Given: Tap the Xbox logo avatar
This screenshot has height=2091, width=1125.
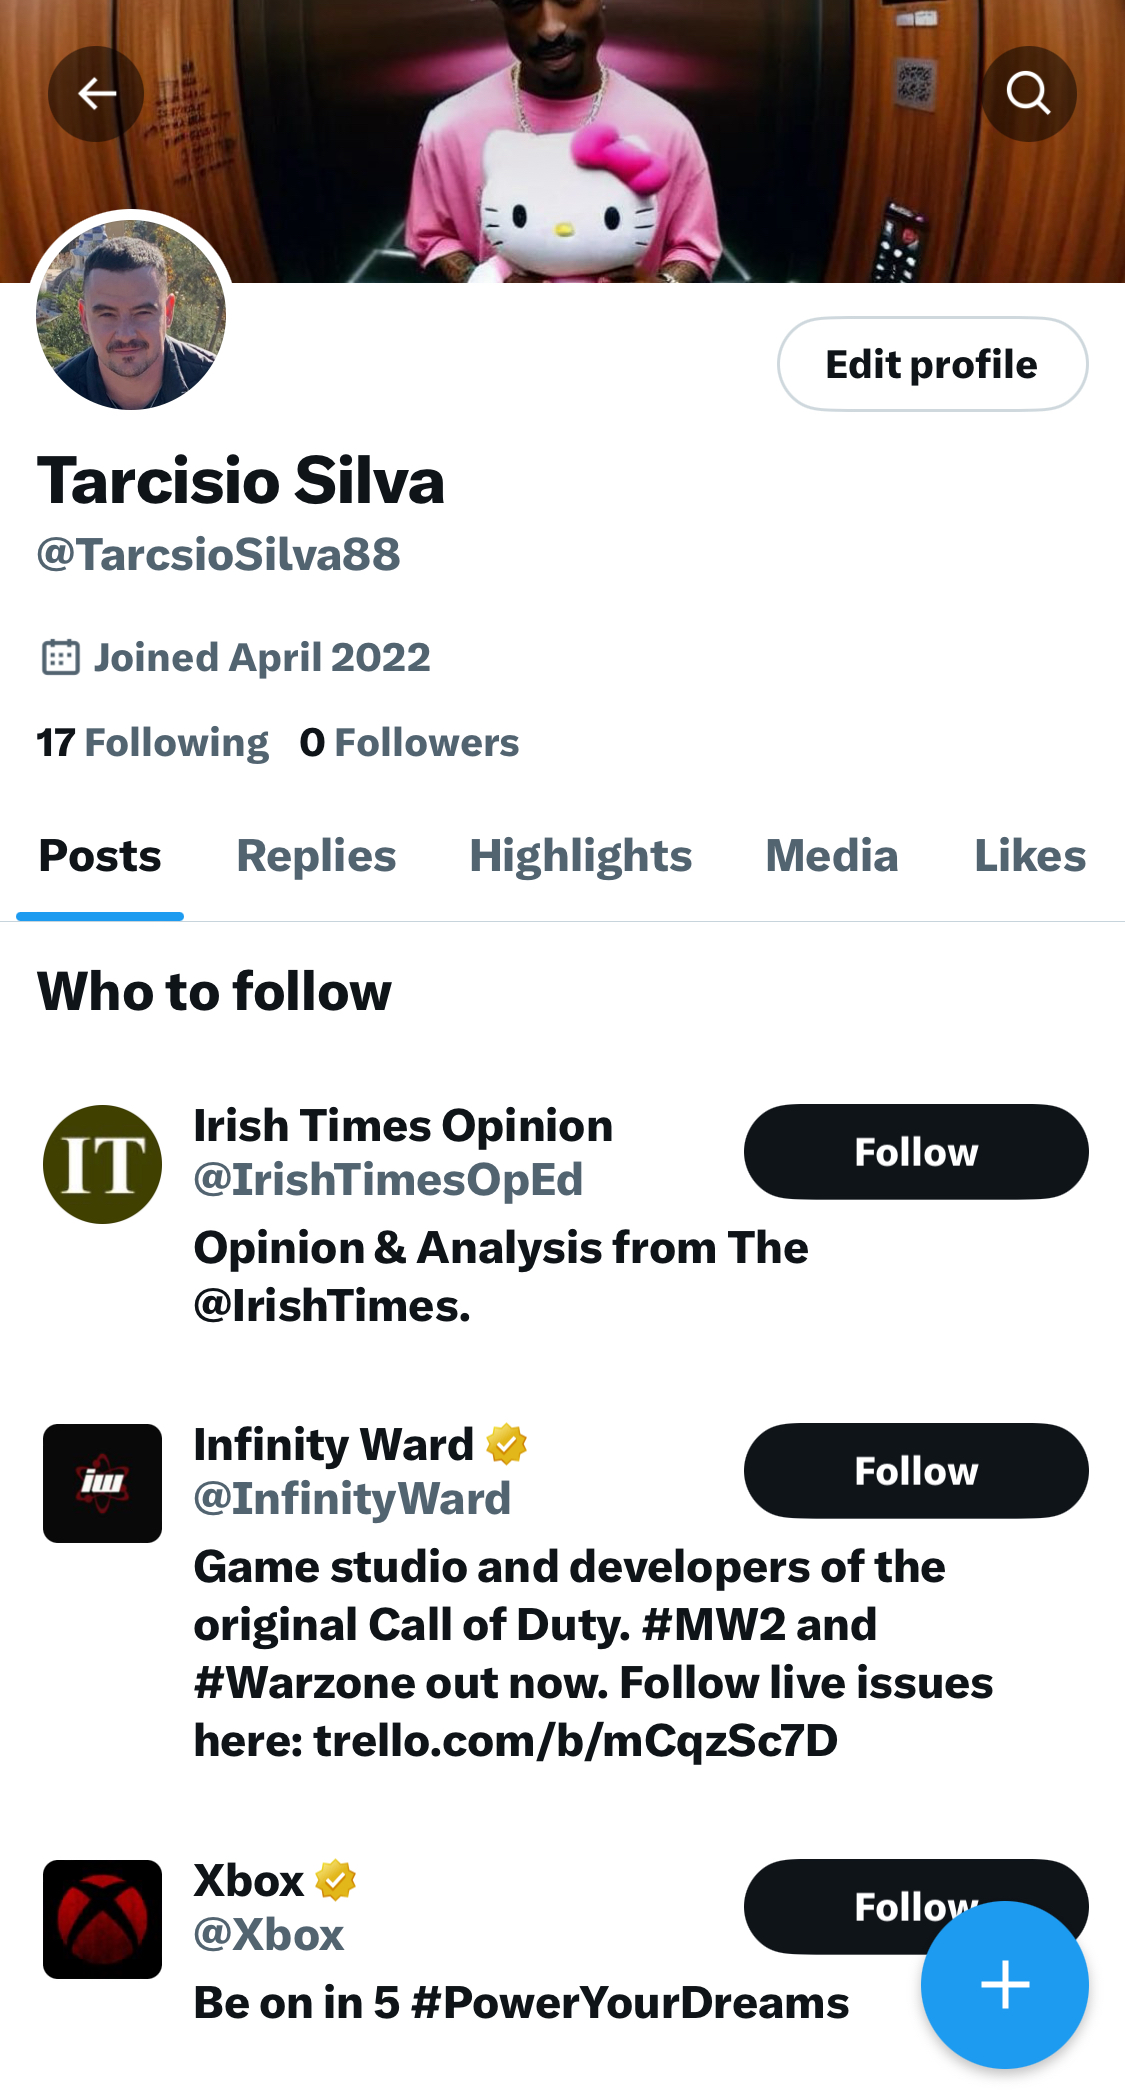Looking at the screenshot, I should (x=102, y=1919).
